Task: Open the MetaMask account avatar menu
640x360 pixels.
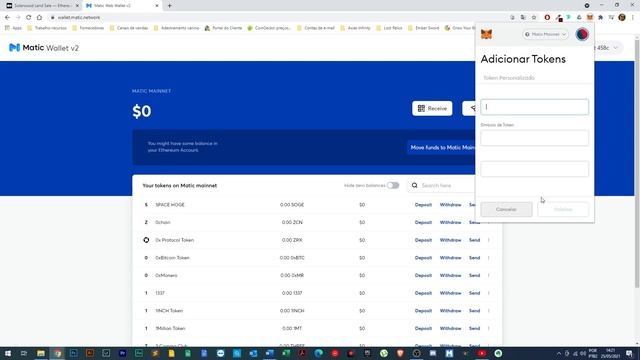Action: (x=582, y=34)
